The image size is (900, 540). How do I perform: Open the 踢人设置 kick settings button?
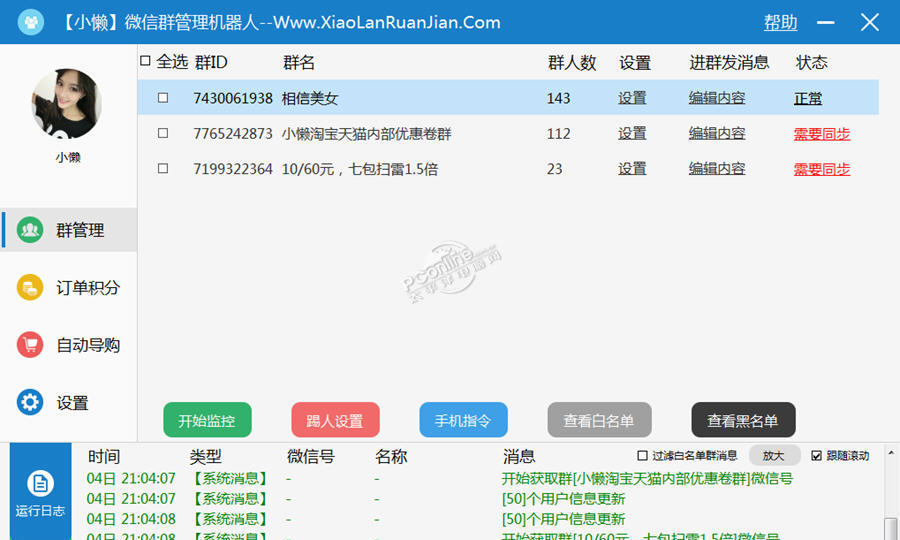[x=335, y=421]
